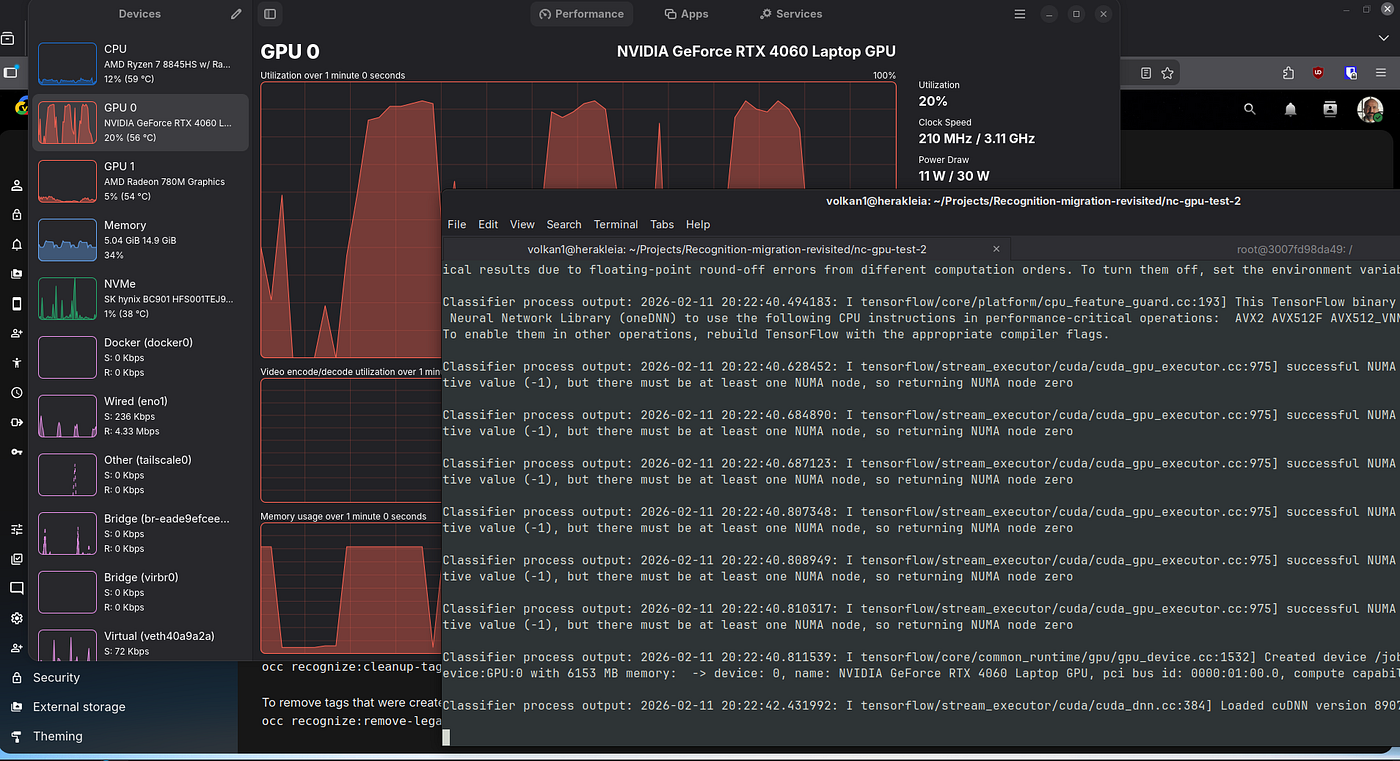Click the Clock Speed 210 MHz / 3.11 GHz value
The image size is (1400, 761).
[977, 139]
